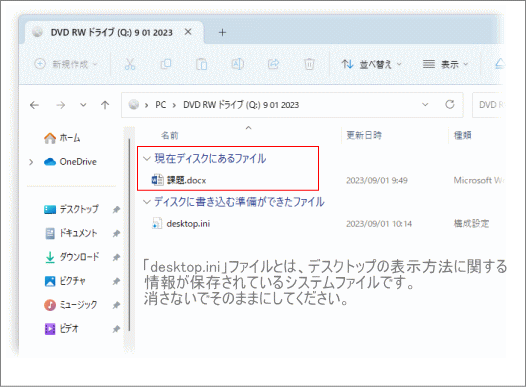Open ミュージック in the navigation pane
The width and height of the screenshot is (526, 387).
tap(70, 305)
